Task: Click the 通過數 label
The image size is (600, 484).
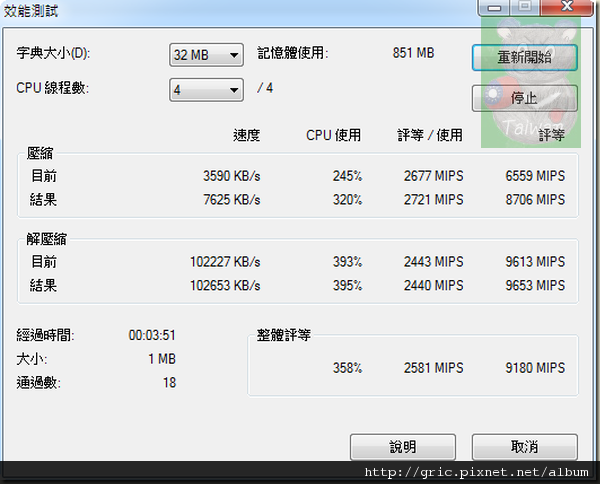Action: pyautogui.click(x=38, y=383)
